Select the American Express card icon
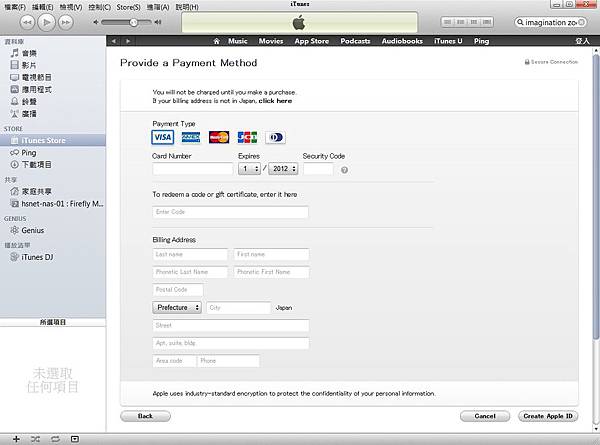This screenshot has height=445, width=600. tap(191, 137)
